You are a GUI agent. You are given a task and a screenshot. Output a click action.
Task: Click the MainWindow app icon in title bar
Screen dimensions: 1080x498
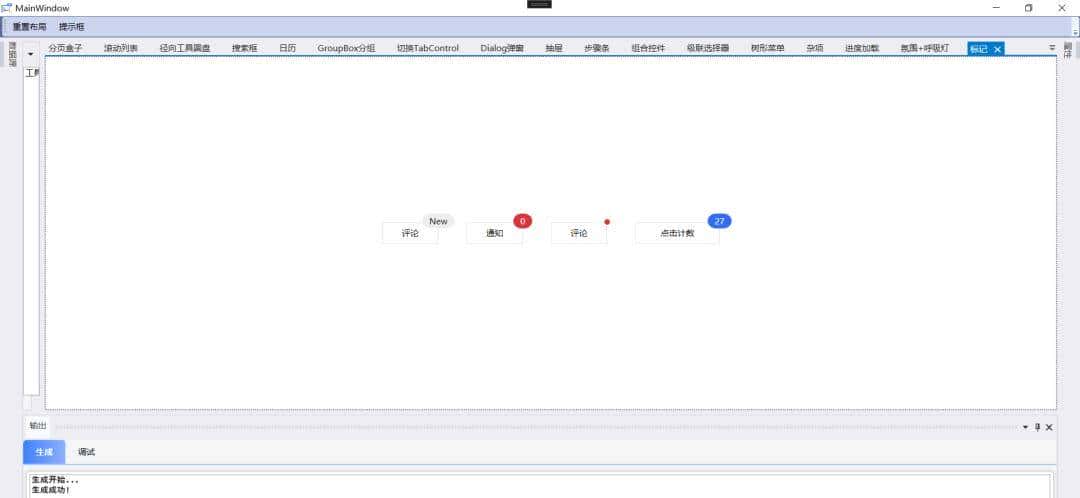6,8
